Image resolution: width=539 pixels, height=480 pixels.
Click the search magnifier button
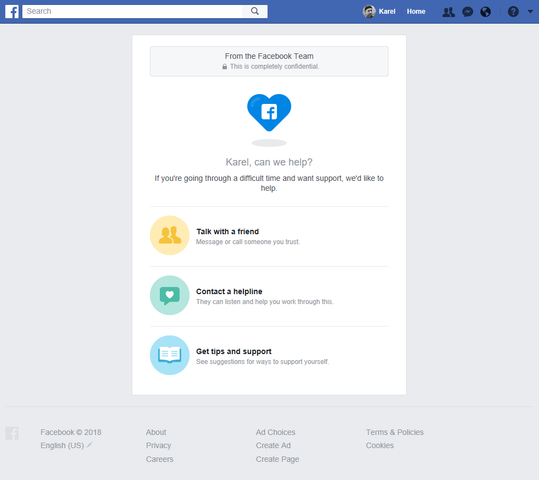255,11
